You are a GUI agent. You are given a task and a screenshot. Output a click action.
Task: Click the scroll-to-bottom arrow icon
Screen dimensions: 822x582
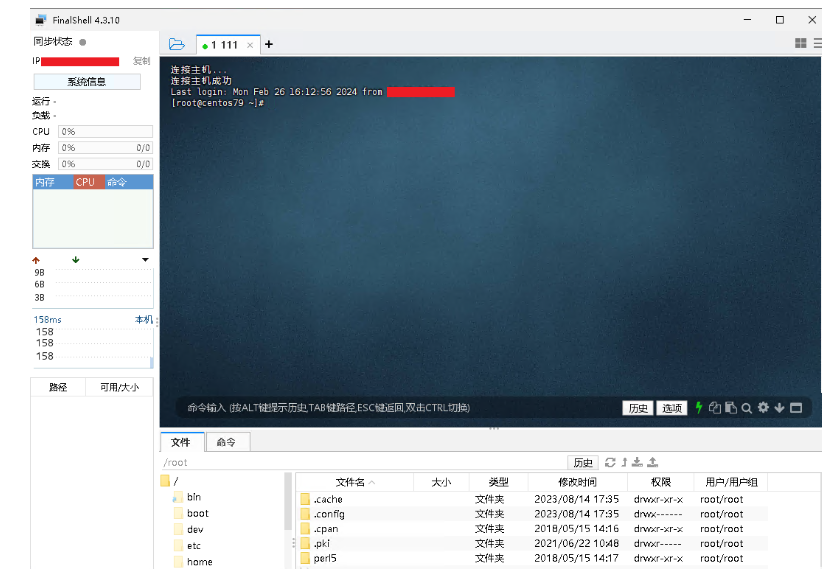click(x=780, y=408)
